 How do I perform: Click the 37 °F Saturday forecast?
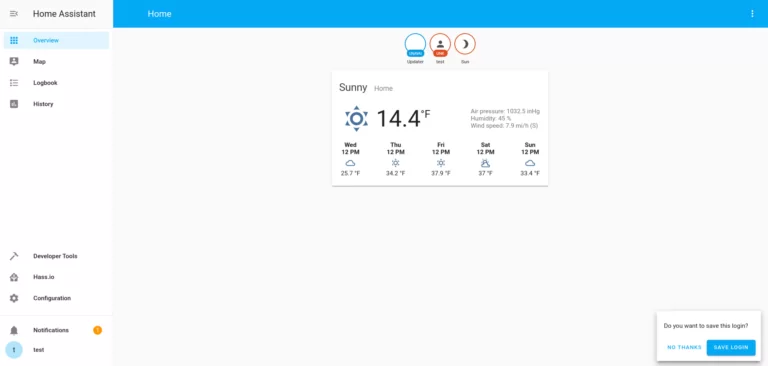[x=485, y=173]
